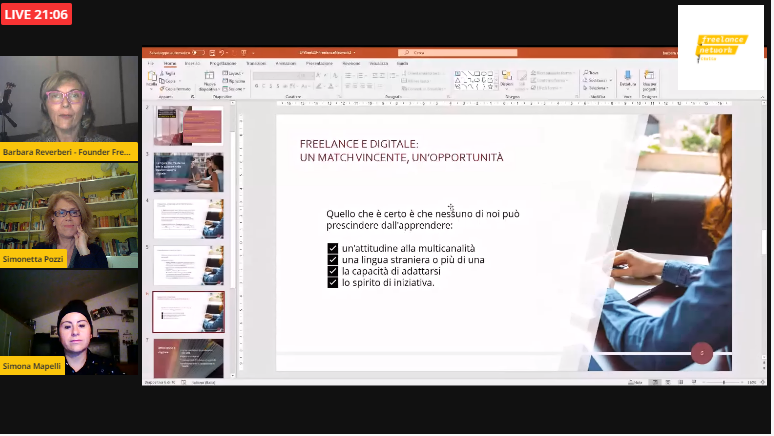Switch to Normal view icon in status bar
774x436 pixels.
(655, 382)
